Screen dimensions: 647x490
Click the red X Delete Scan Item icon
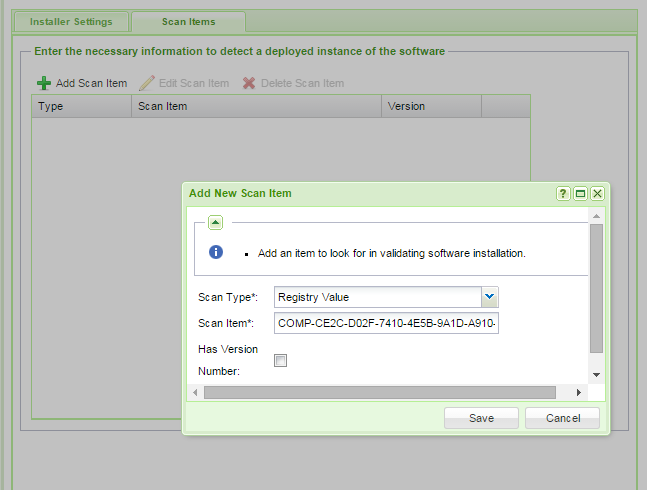click(249, 83)
